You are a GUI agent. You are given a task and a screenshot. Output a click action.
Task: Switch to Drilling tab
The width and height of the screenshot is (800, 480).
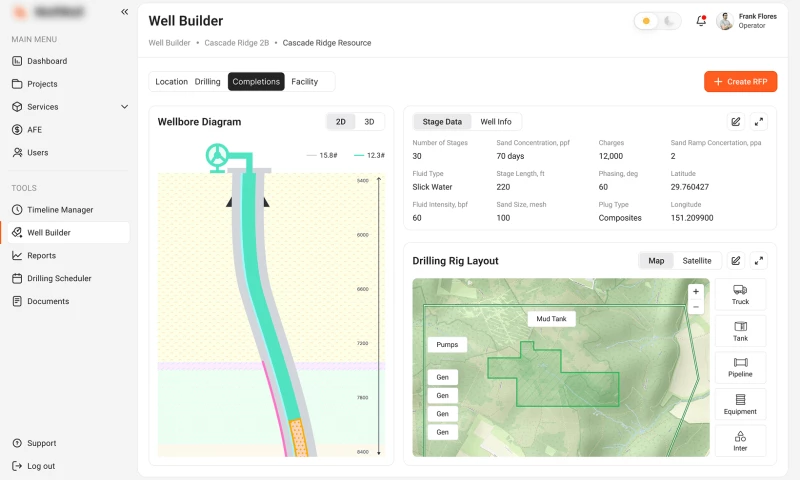208,82
